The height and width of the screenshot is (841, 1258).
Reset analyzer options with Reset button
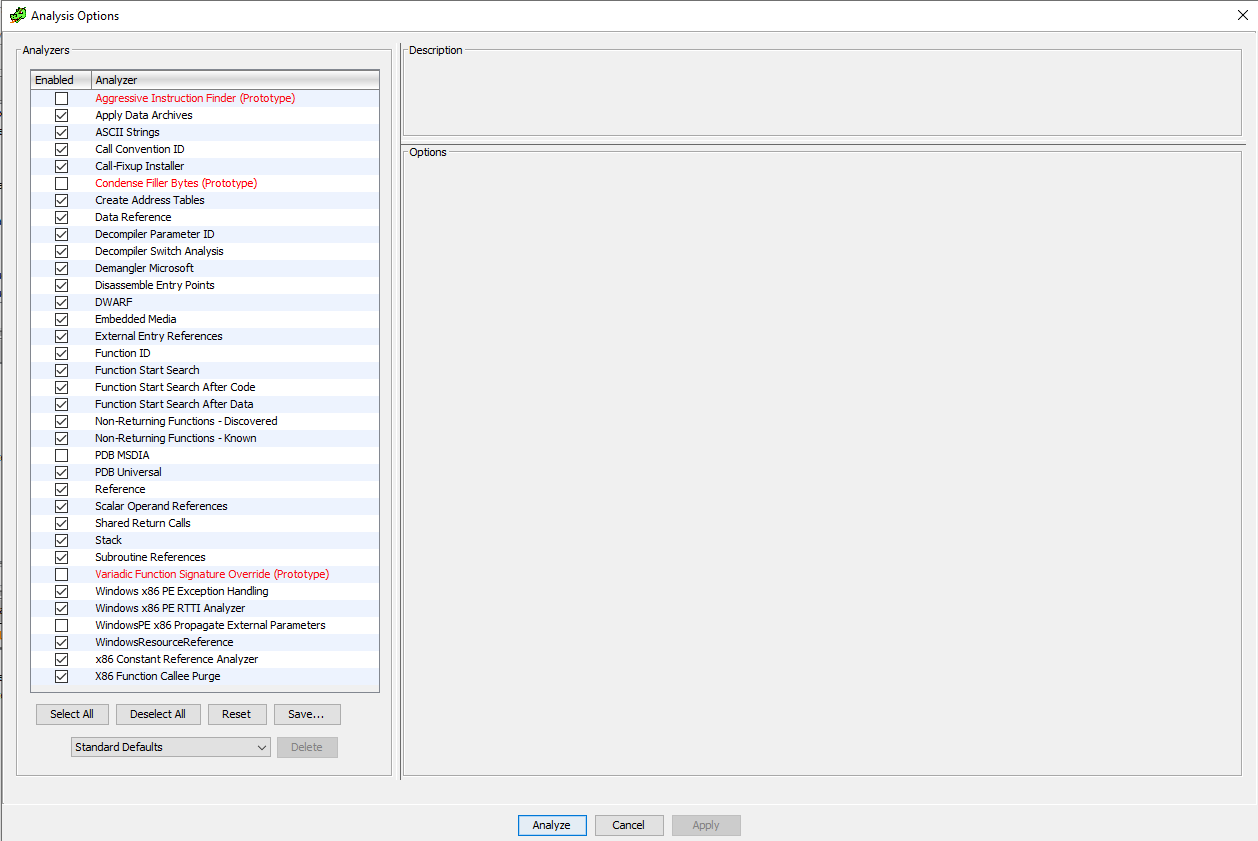237,714
